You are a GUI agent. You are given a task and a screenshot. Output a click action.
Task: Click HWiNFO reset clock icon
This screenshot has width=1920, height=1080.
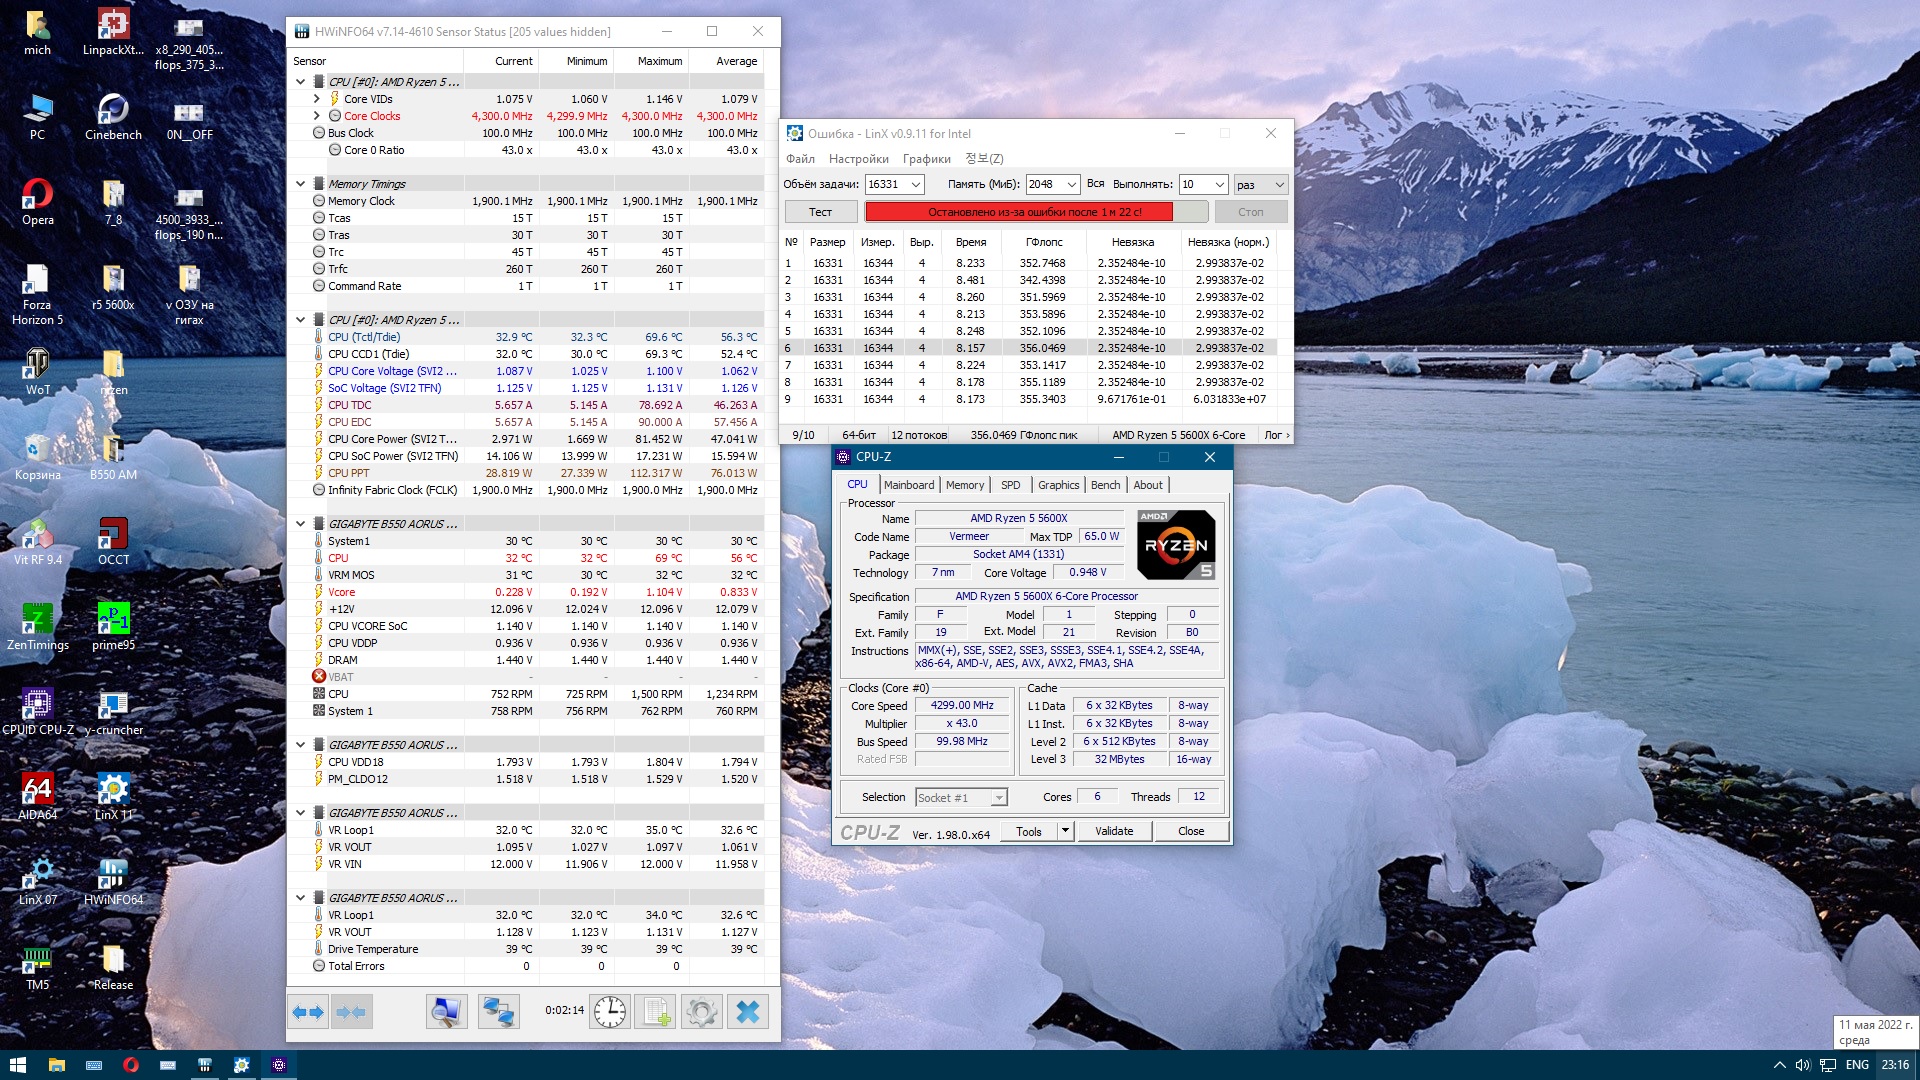pos(609,1012)
